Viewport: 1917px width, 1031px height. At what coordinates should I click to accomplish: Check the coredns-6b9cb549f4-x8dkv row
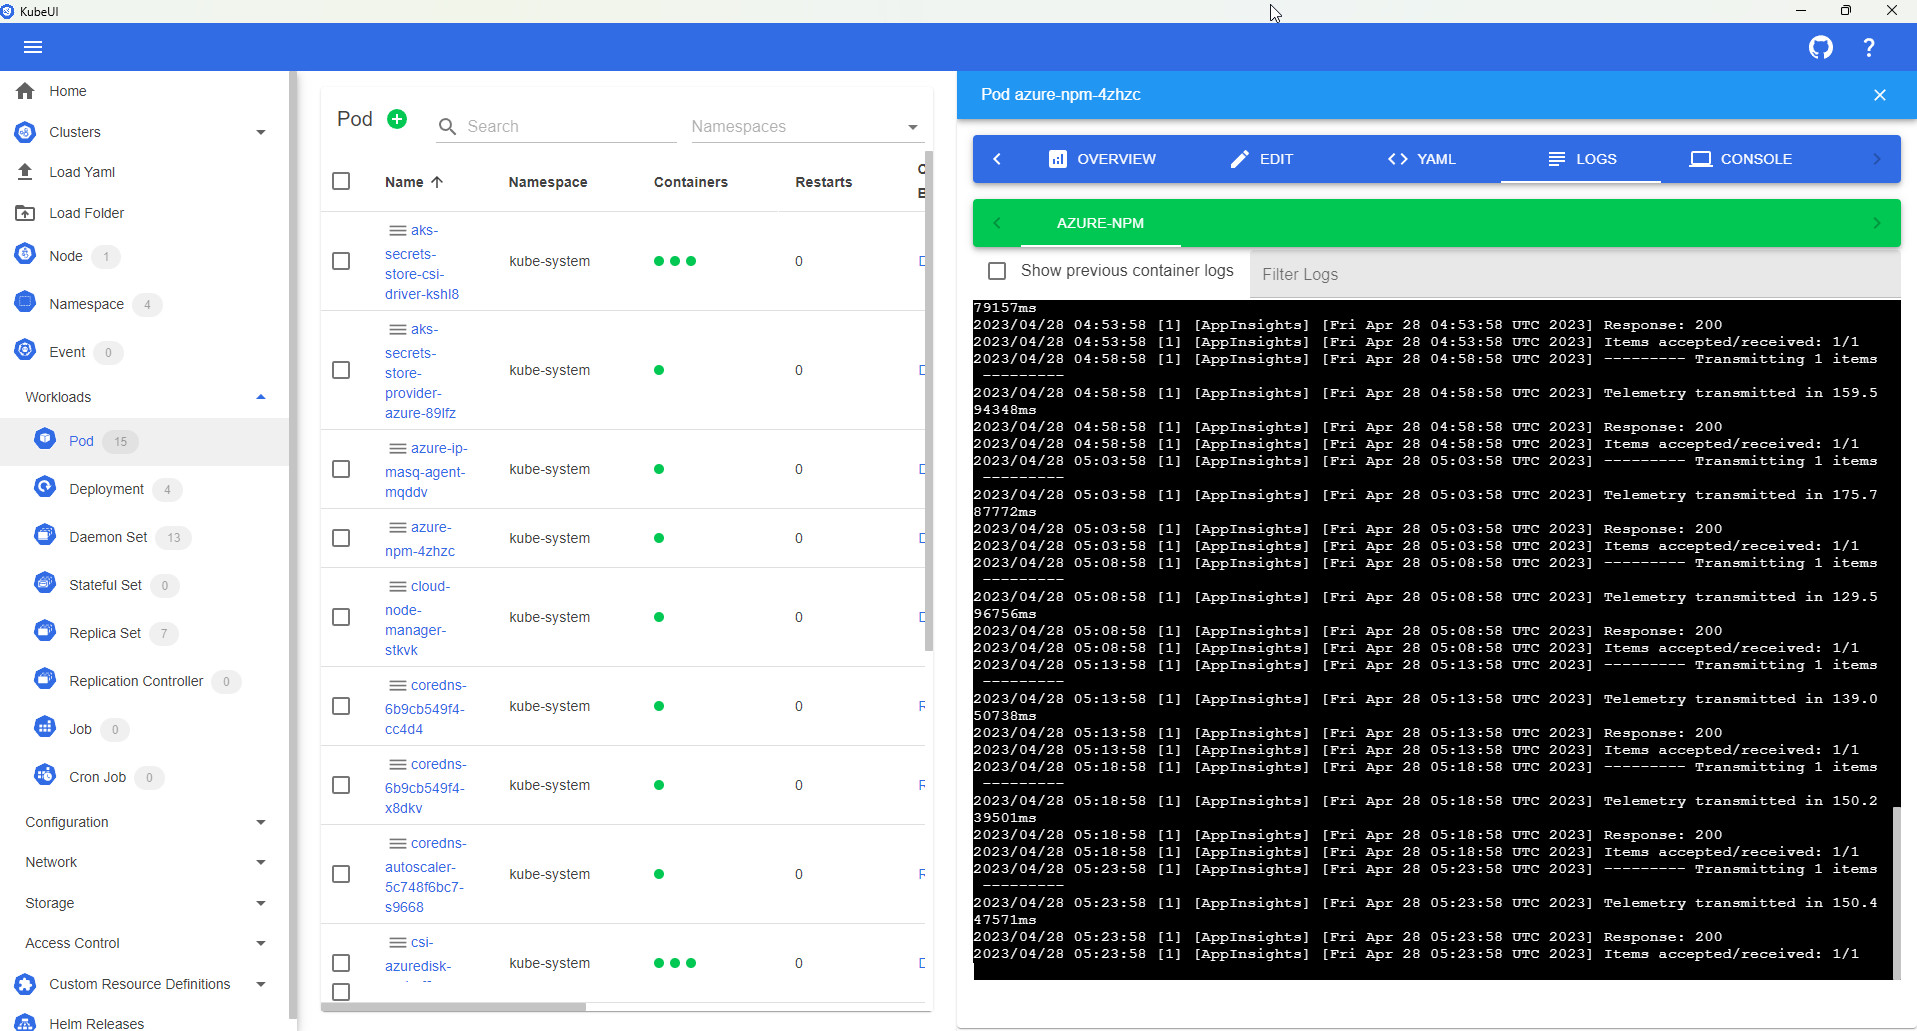coord(341,785)
